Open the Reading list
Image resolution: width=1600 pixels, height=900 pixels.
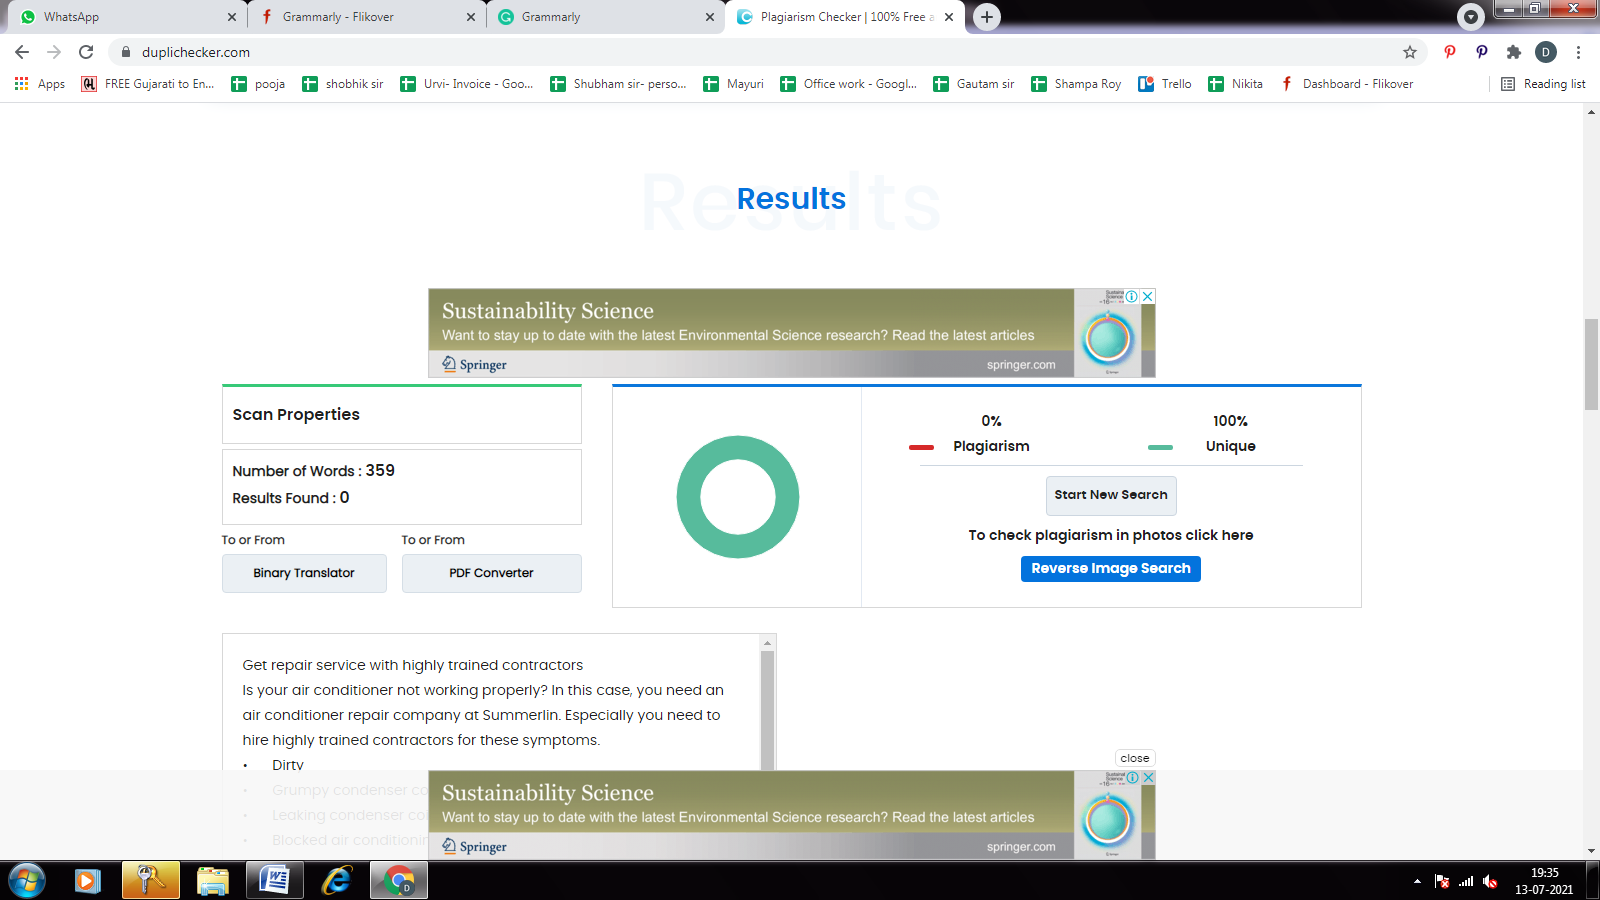click(x=1543, y=84)
